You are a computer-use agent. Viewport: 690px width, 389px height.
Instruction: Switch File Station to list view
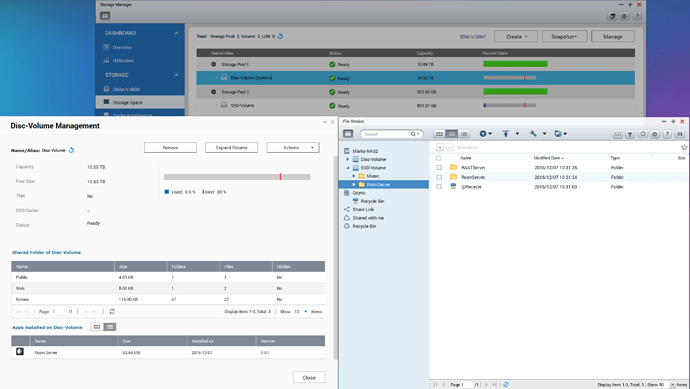click(451, 134)
